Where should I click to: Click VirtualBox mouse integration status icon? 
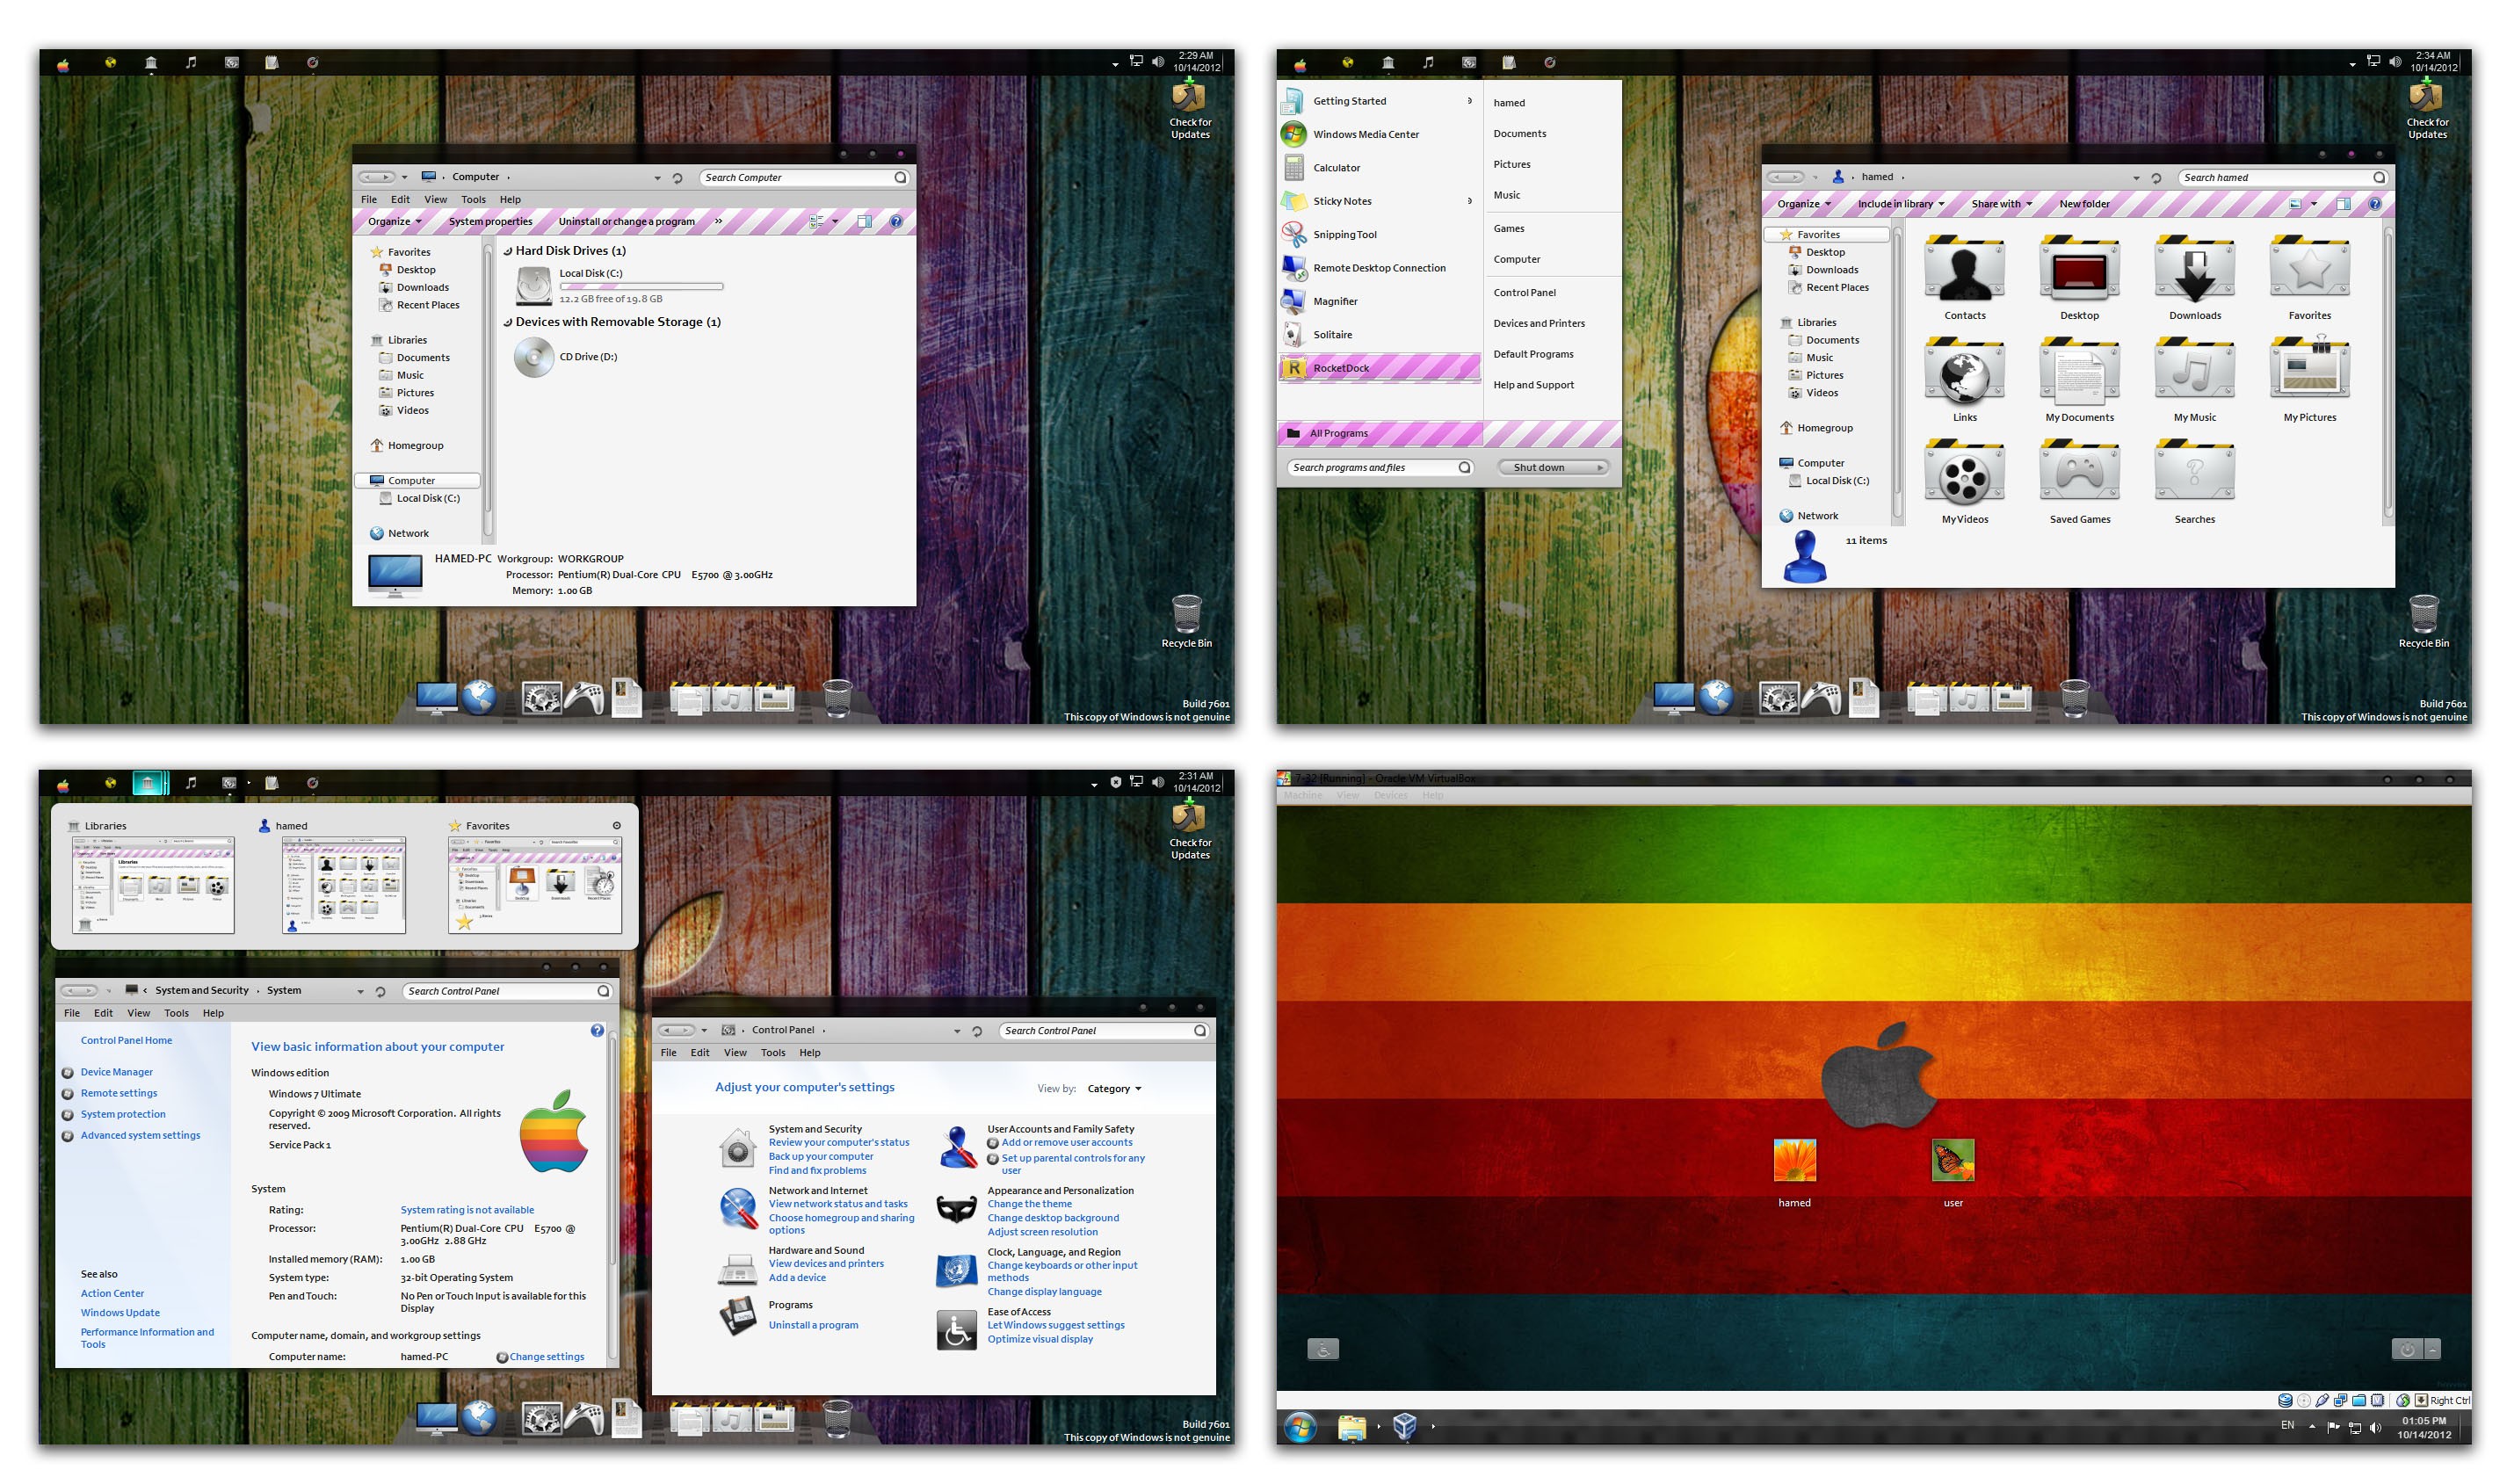pos(2402,1400)
